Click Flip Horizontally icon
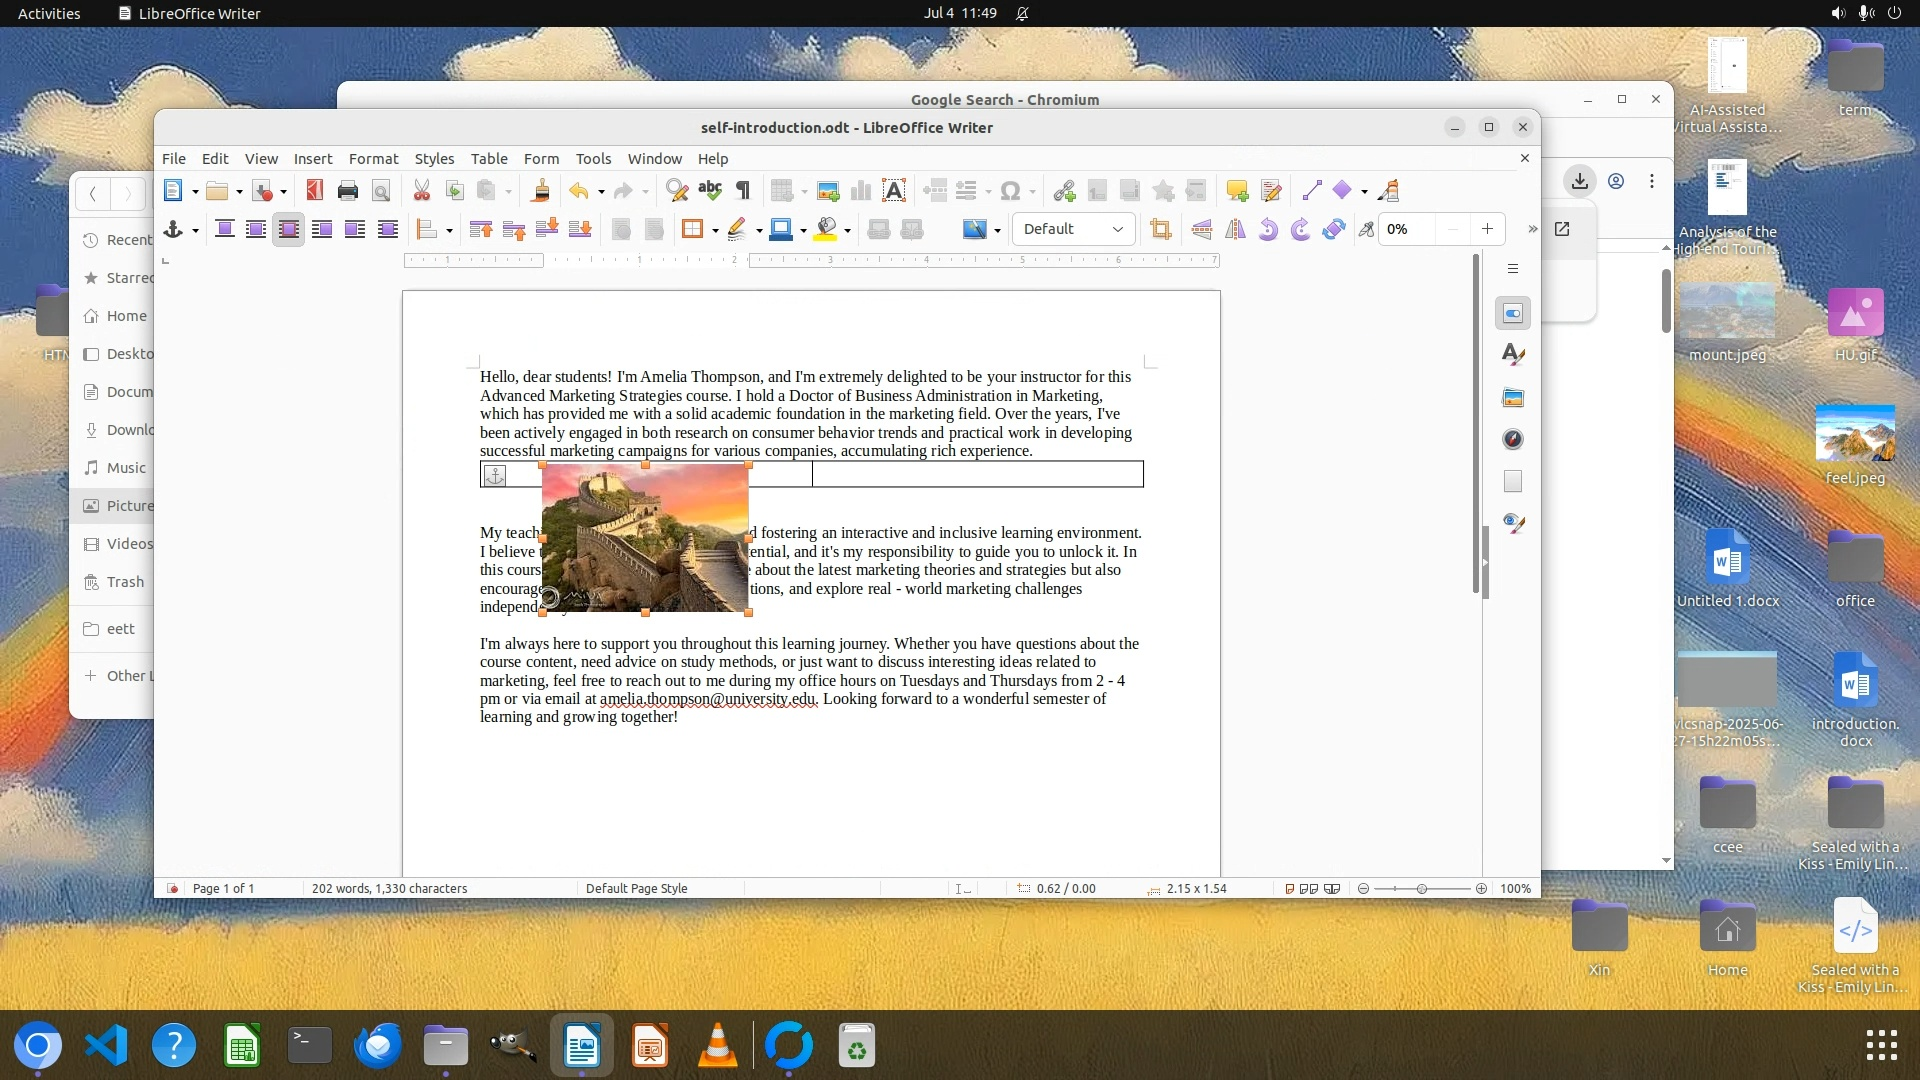 click(1235, 229)
